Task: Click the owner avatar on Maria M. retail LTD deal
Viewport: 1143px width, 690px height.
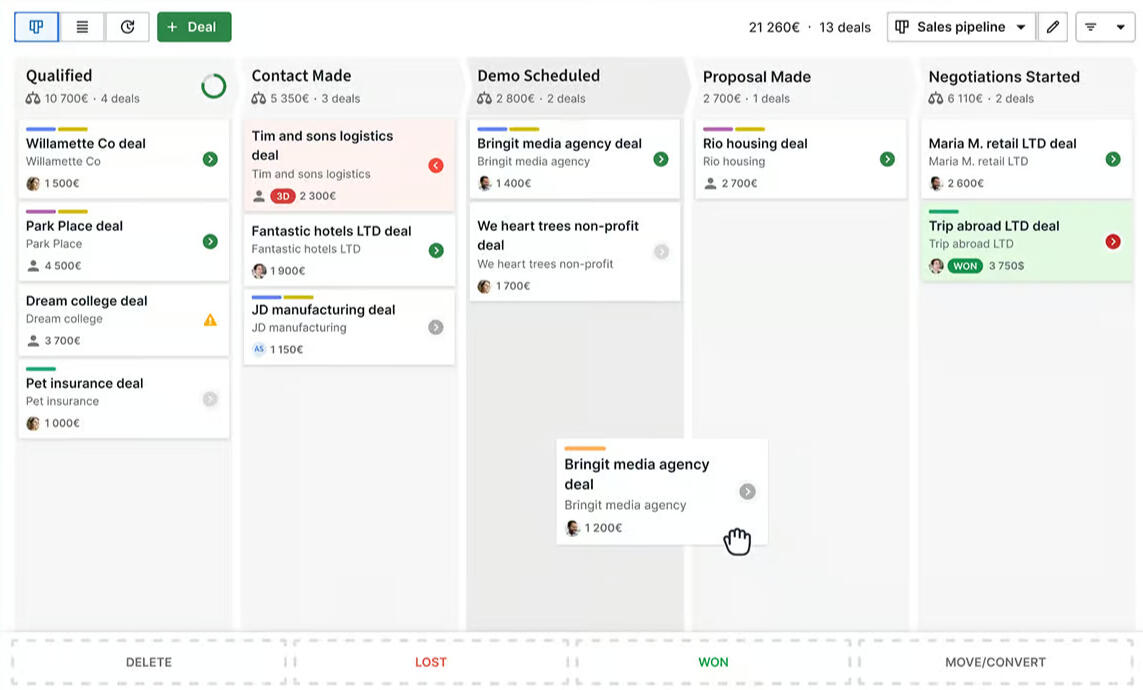Action: click(935, 184)
